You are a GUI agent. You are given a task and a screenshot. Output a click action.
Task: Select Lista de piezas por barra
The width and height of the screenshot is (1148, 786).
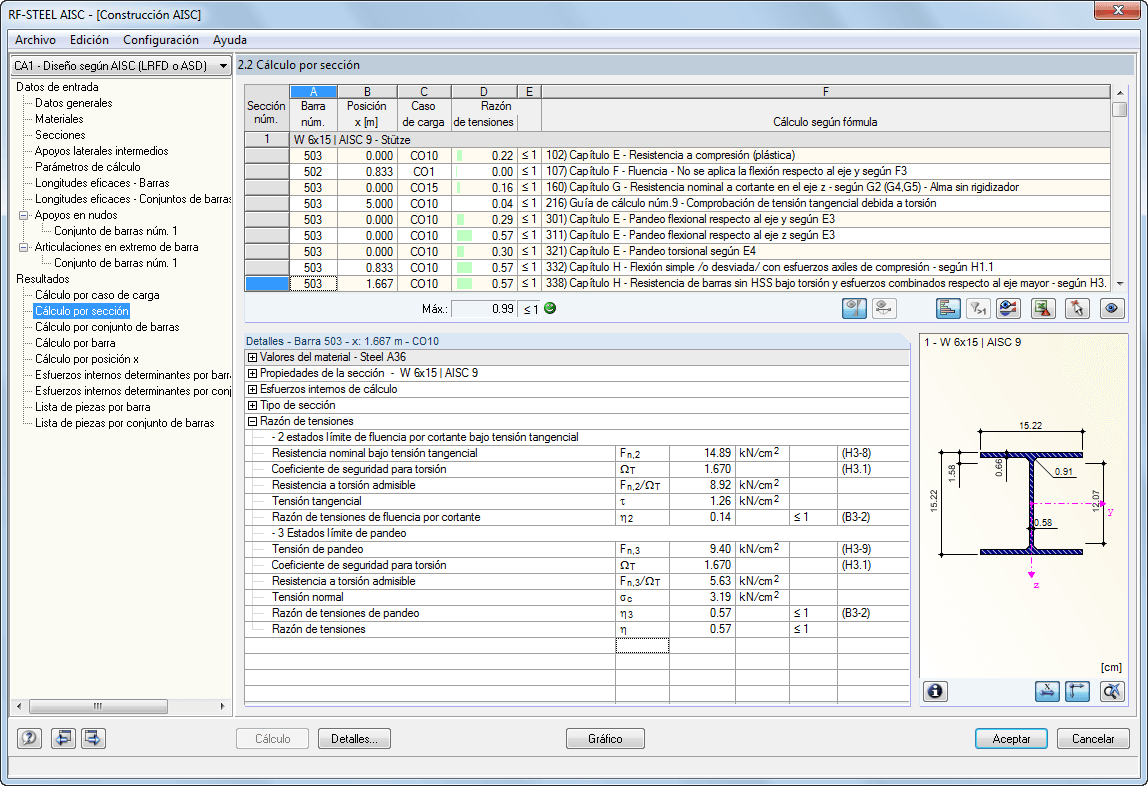[x=93, y=408]
